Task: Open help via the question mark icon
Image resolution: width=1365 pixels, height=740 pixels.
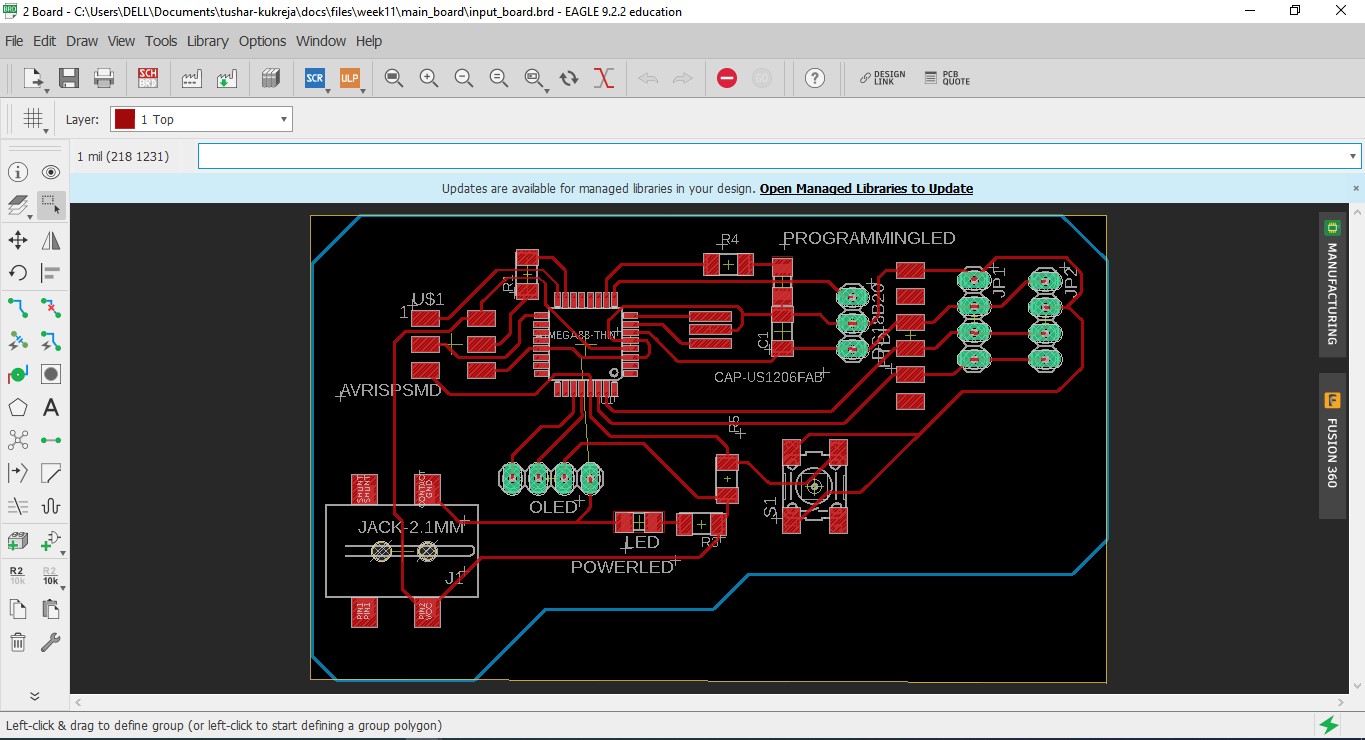Action: [815, 78]
